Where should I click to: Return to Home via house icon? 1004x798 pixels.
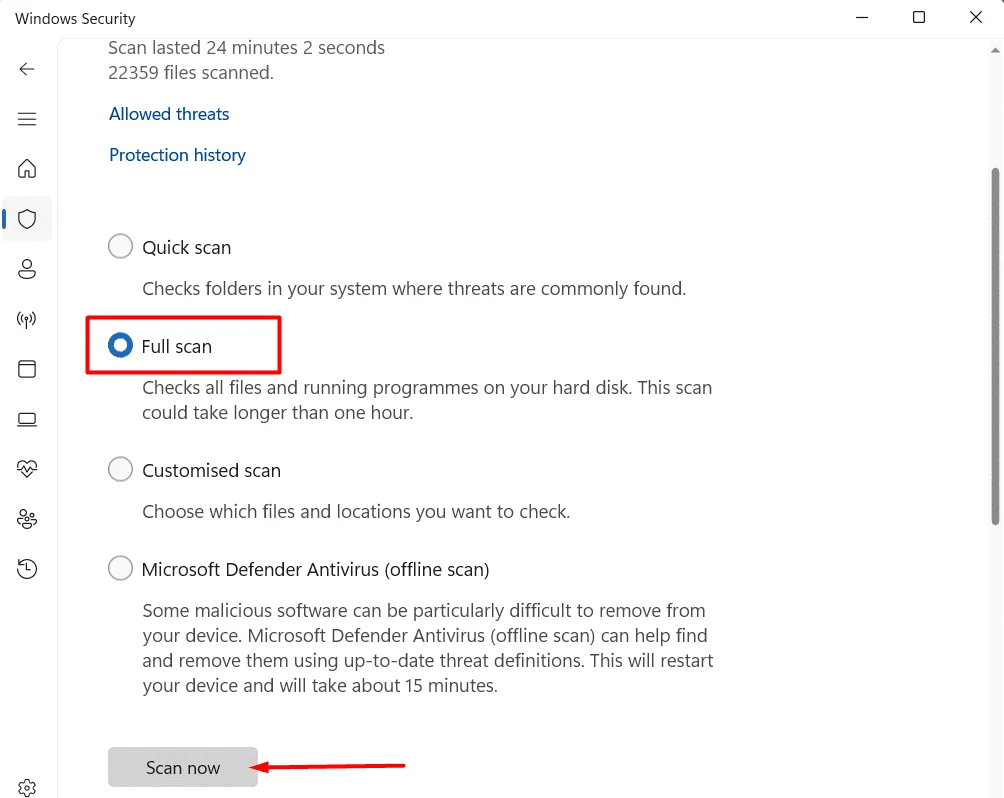(x=27, y=169)
